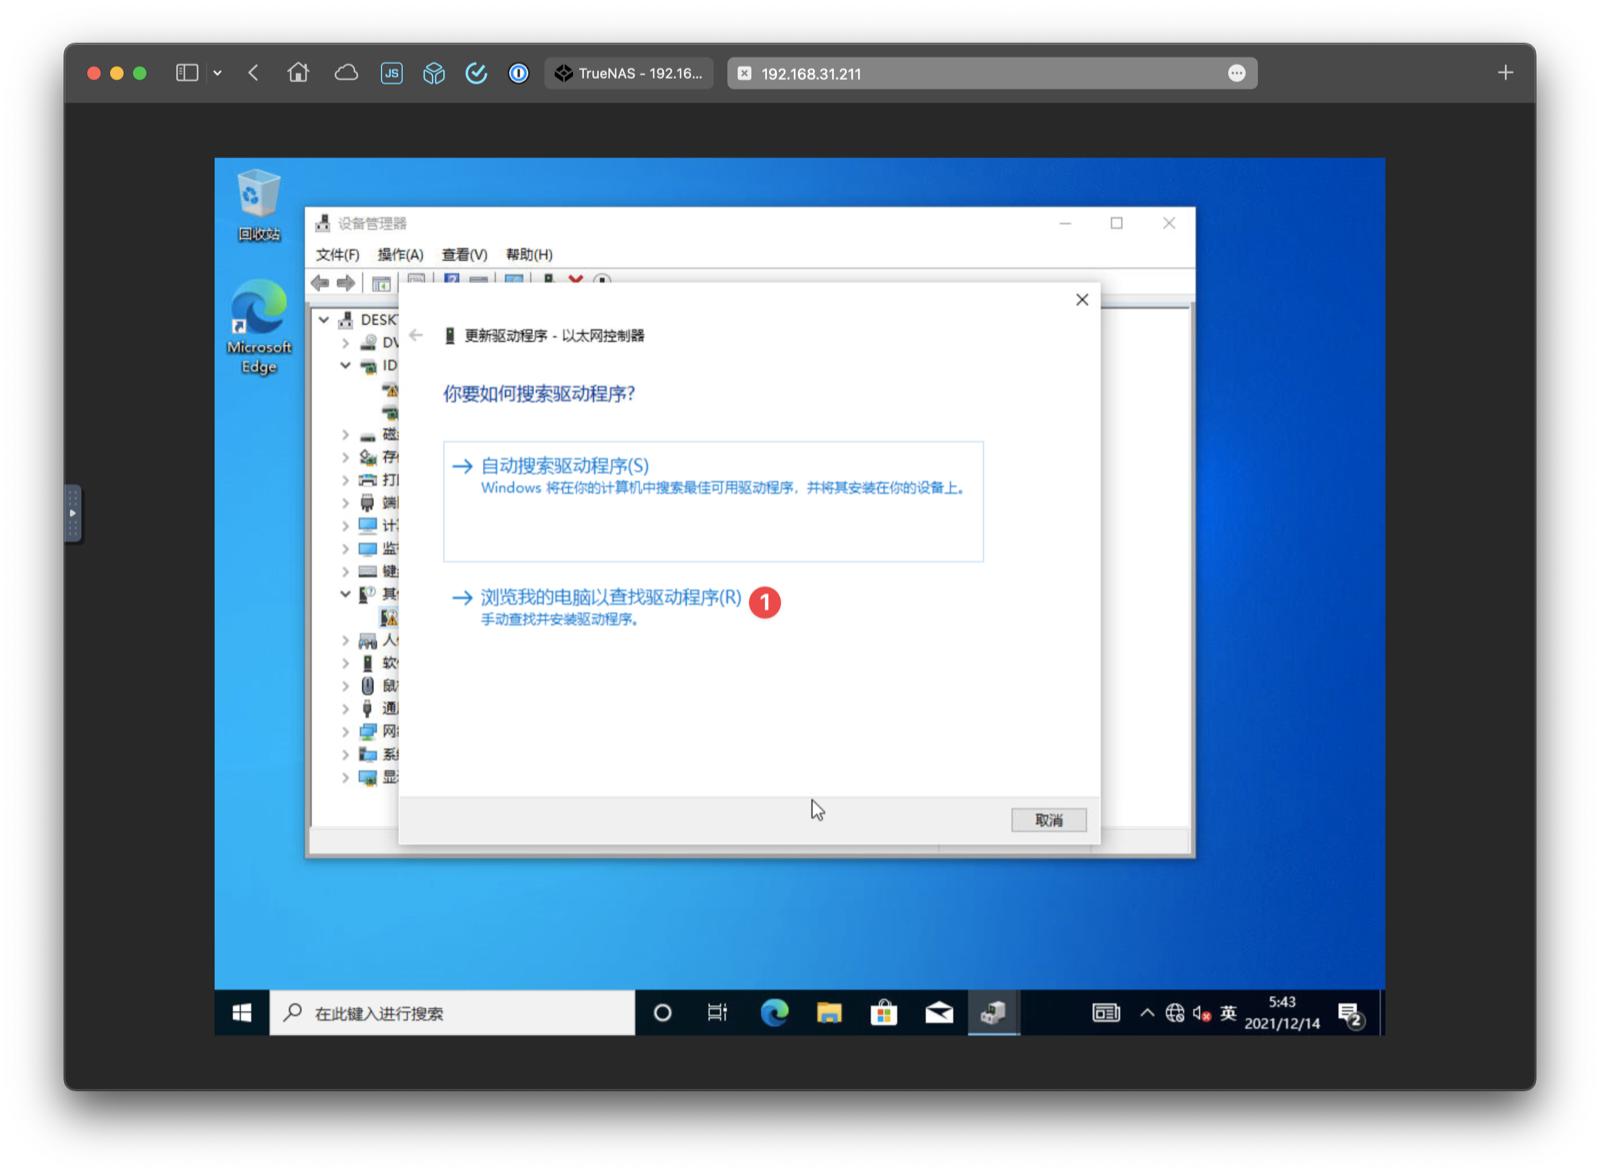Open the 文件(F) menu

pos(336,254)
